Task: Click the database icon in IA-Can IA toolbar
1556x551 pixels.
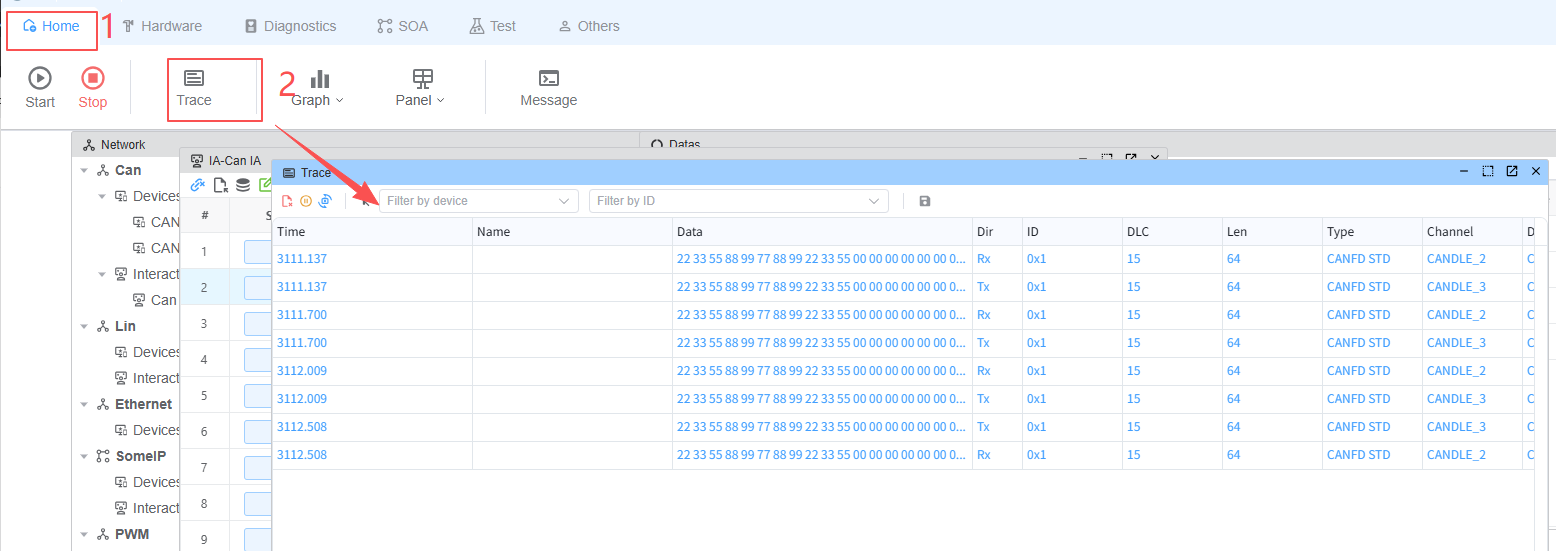Action: (x=243, y=185)
